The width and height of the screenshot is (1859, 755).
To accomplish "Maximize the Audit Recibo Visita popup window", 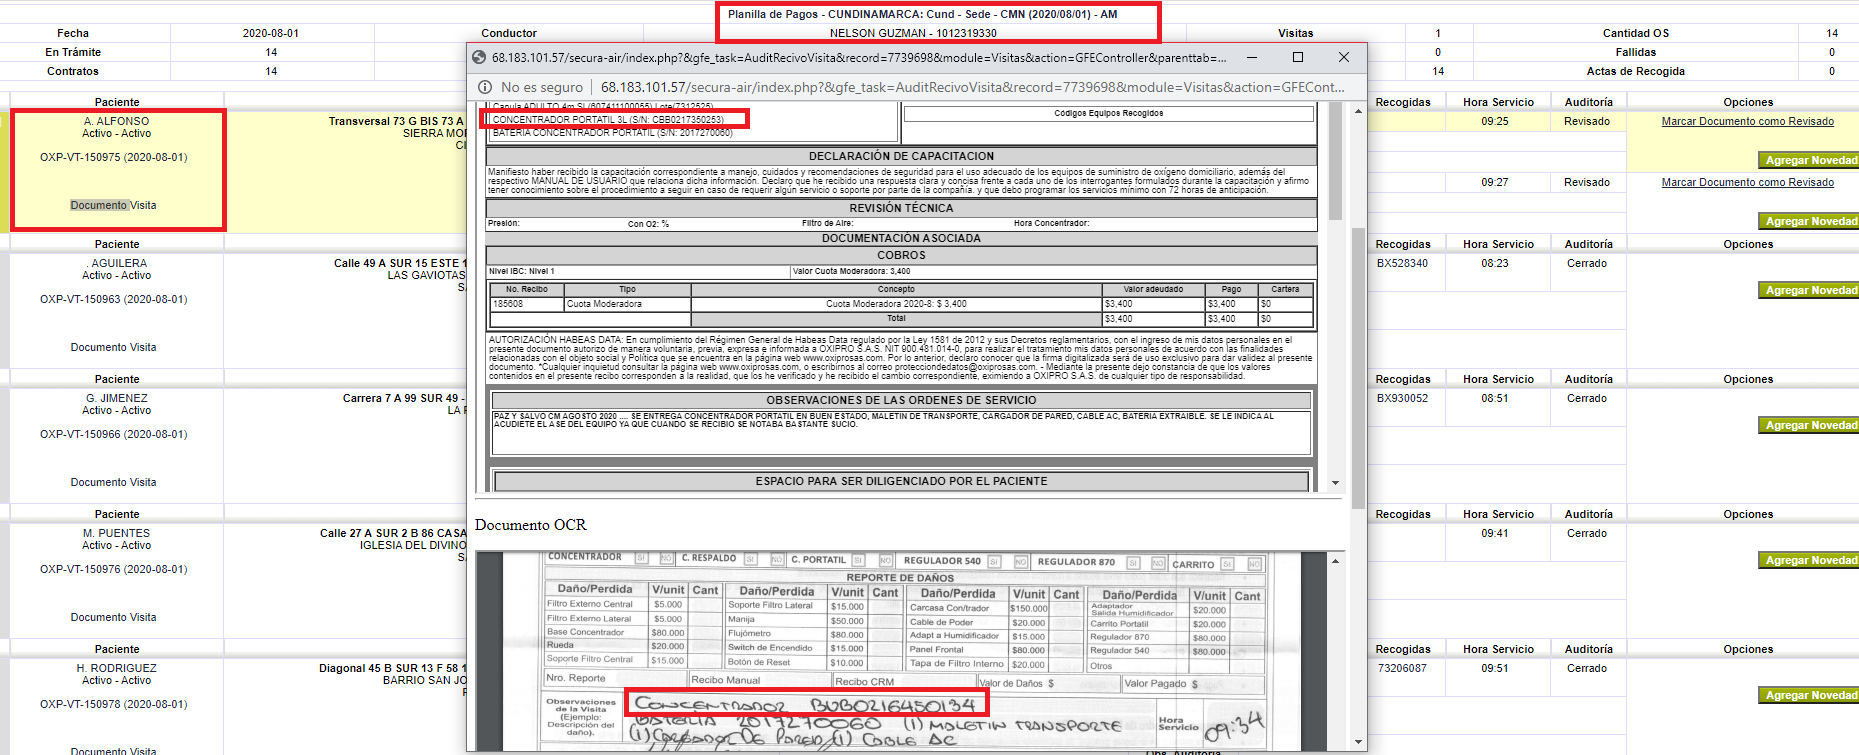I will pyautogui.click(x=1298, y=57).
